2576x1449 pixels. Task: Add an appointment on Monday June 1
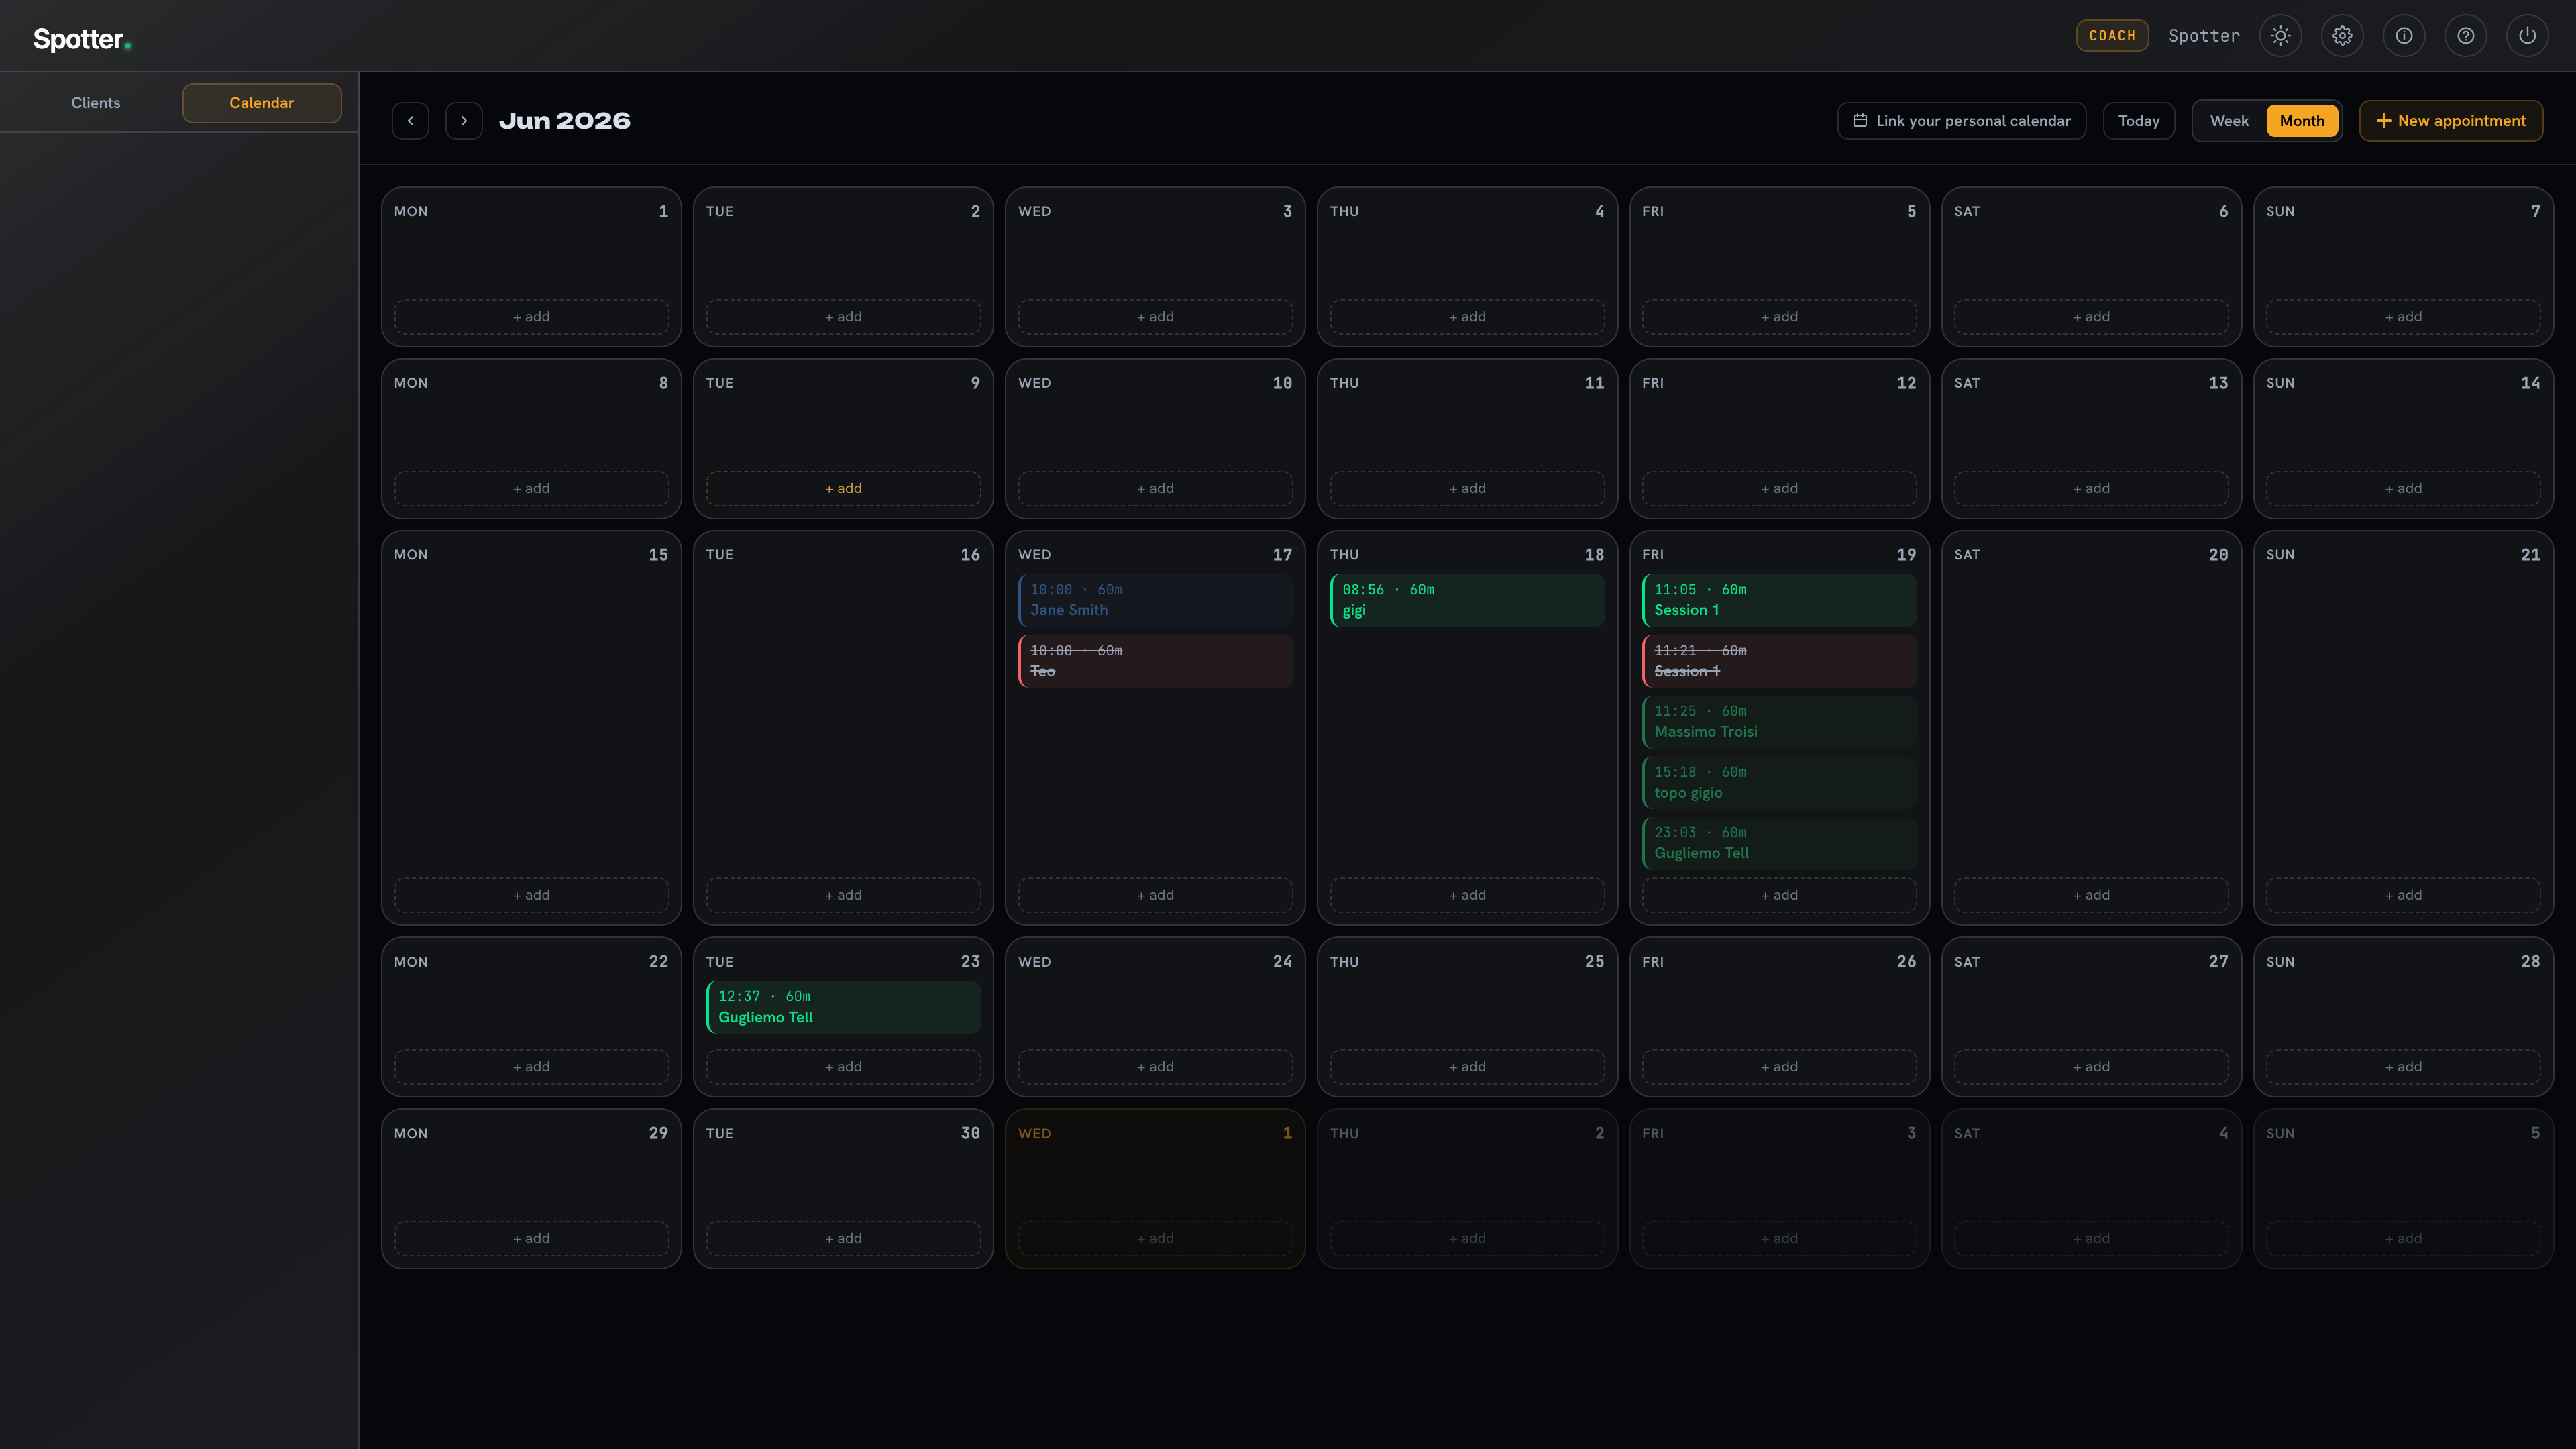531,317
